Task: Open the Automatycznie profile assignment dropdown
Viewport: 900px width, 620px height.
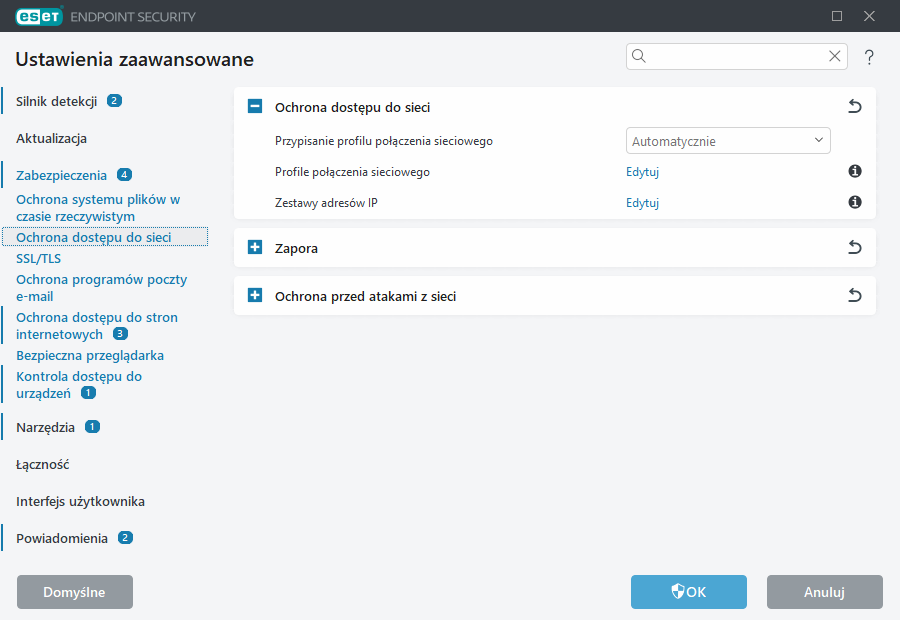Action: (x=728, y=141)
